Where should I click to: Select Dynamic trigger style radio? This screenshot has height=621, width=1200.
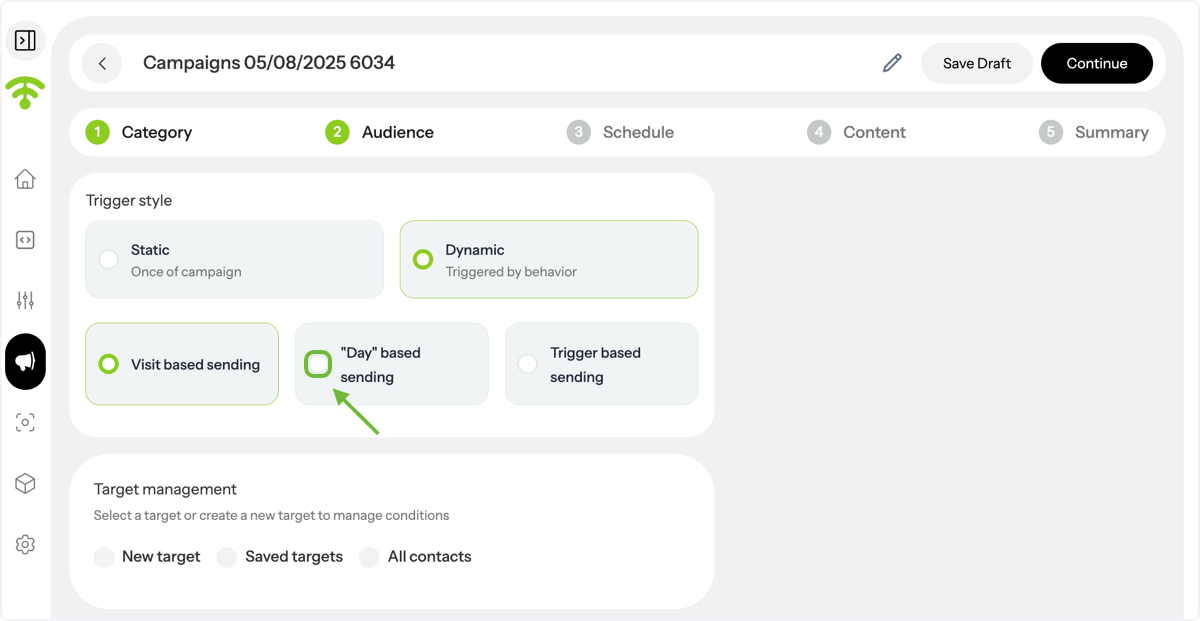click(x=423, y=260)
